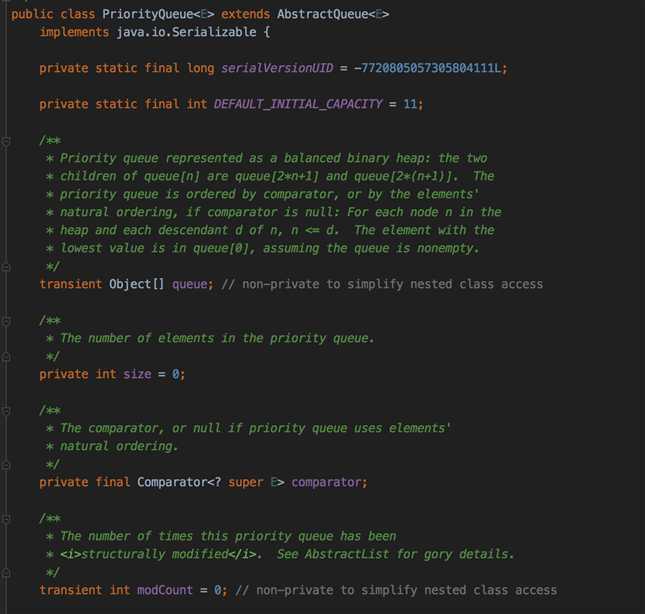Image resolution: width=645 pixels, height=614 pixels.
Task: Click the Object[] type keyword
Action: coord(137,284)
